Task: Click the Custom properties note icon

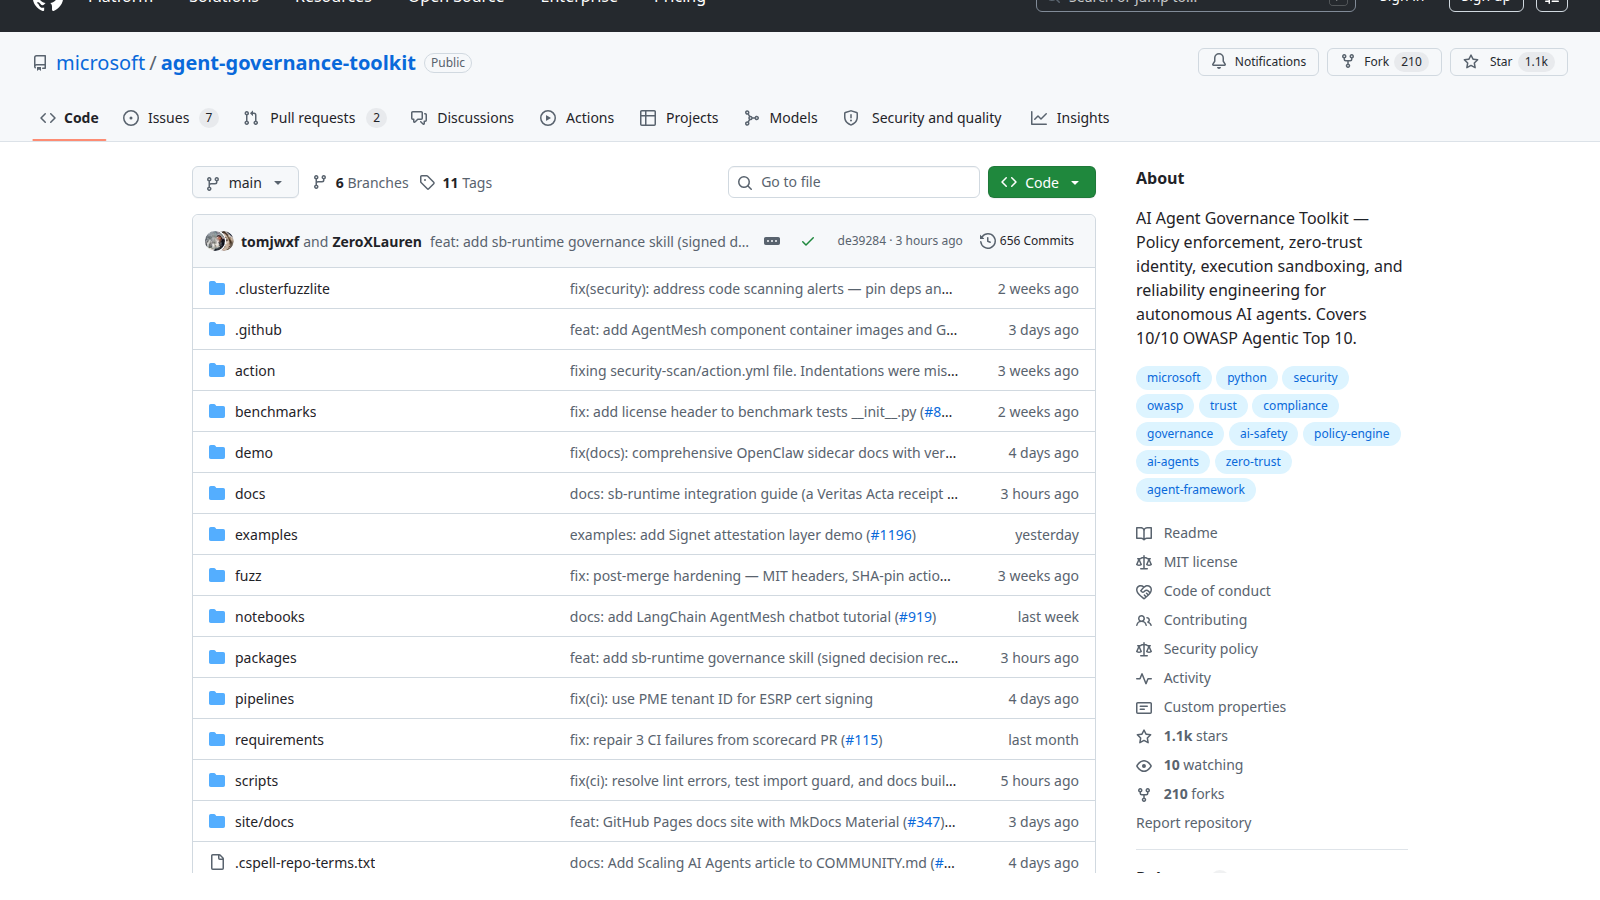Action: [x=1144, y=707]
